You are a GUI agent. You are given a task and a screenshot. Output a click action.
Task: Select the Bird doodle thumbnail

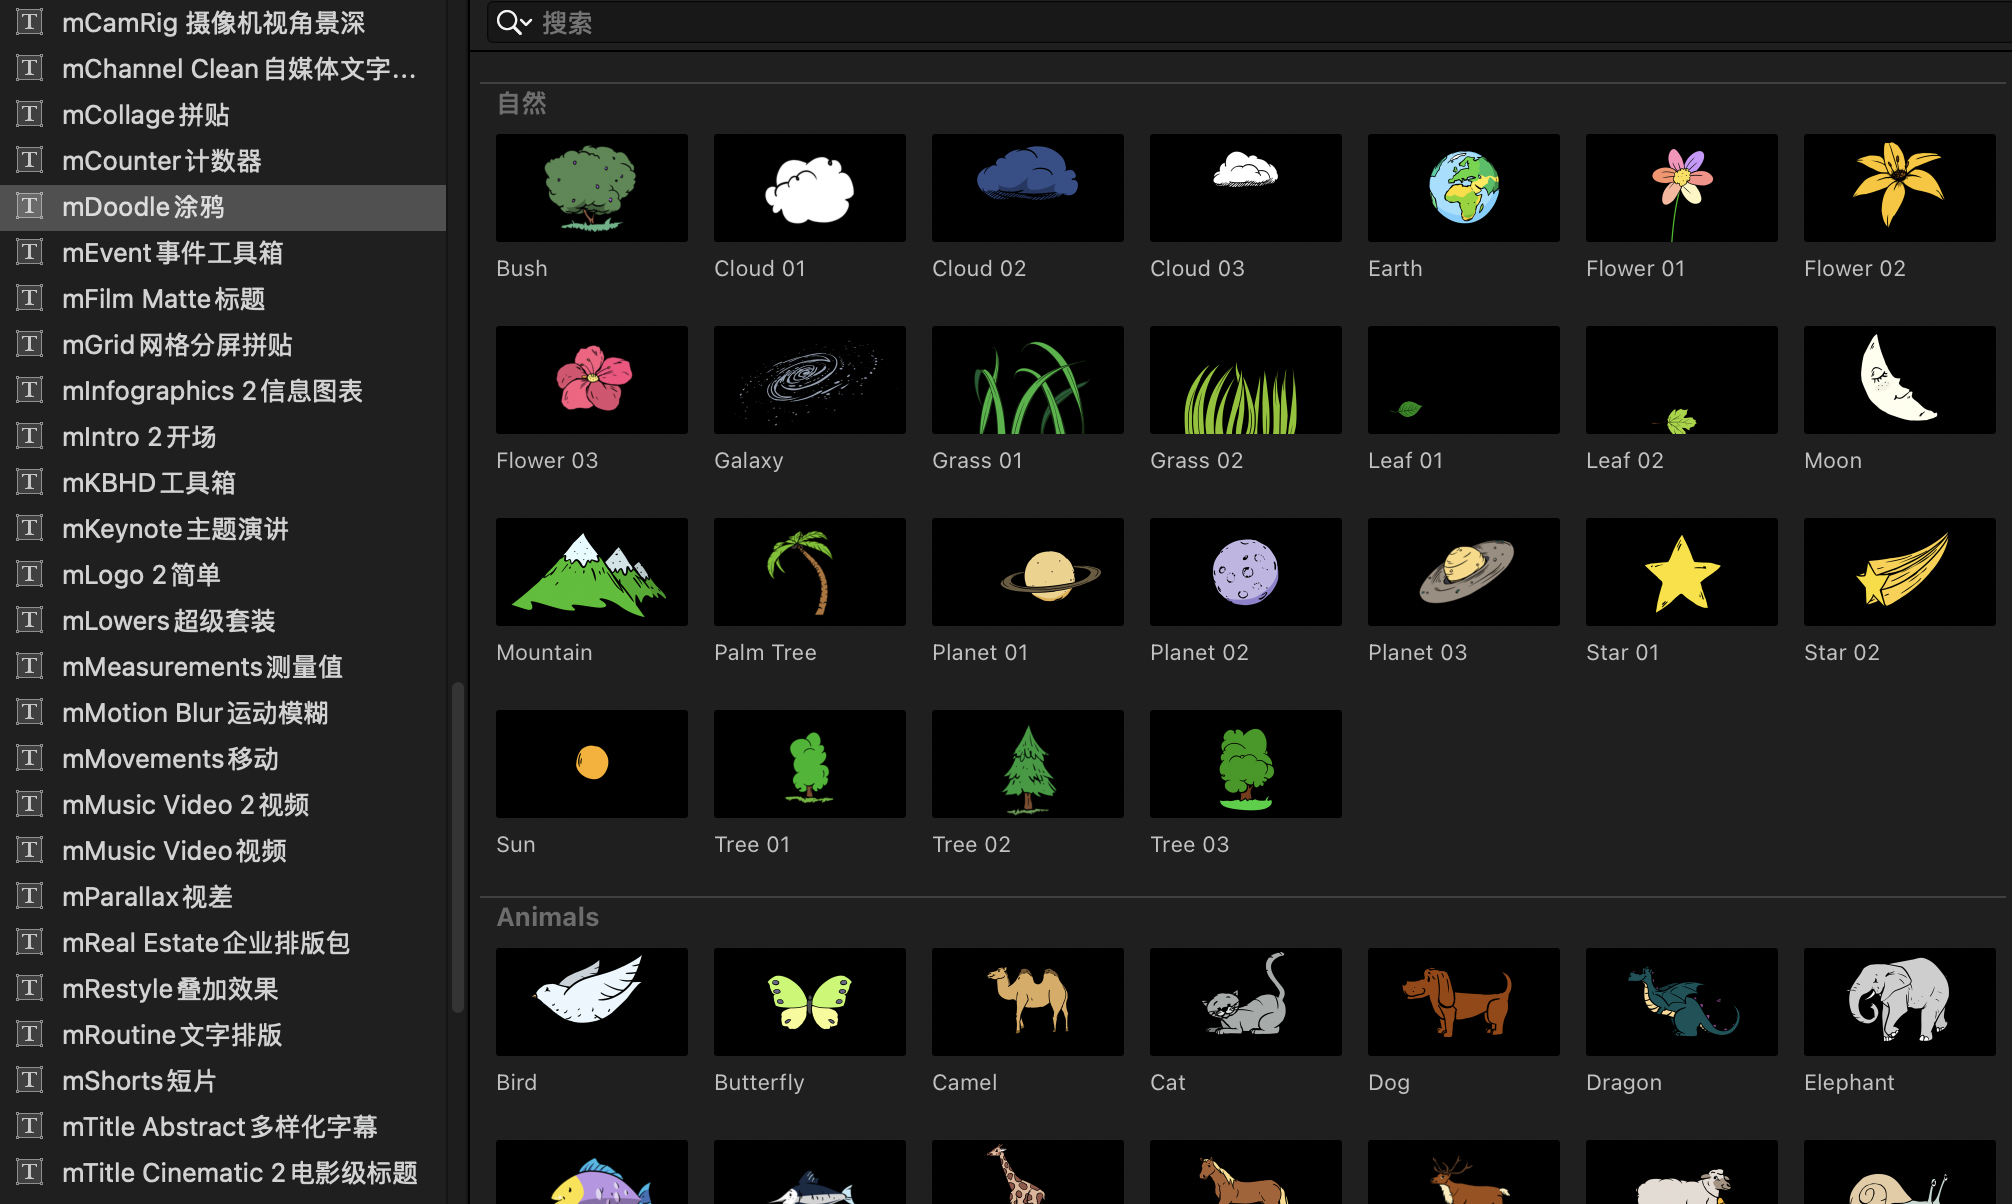pos(592,1002)
